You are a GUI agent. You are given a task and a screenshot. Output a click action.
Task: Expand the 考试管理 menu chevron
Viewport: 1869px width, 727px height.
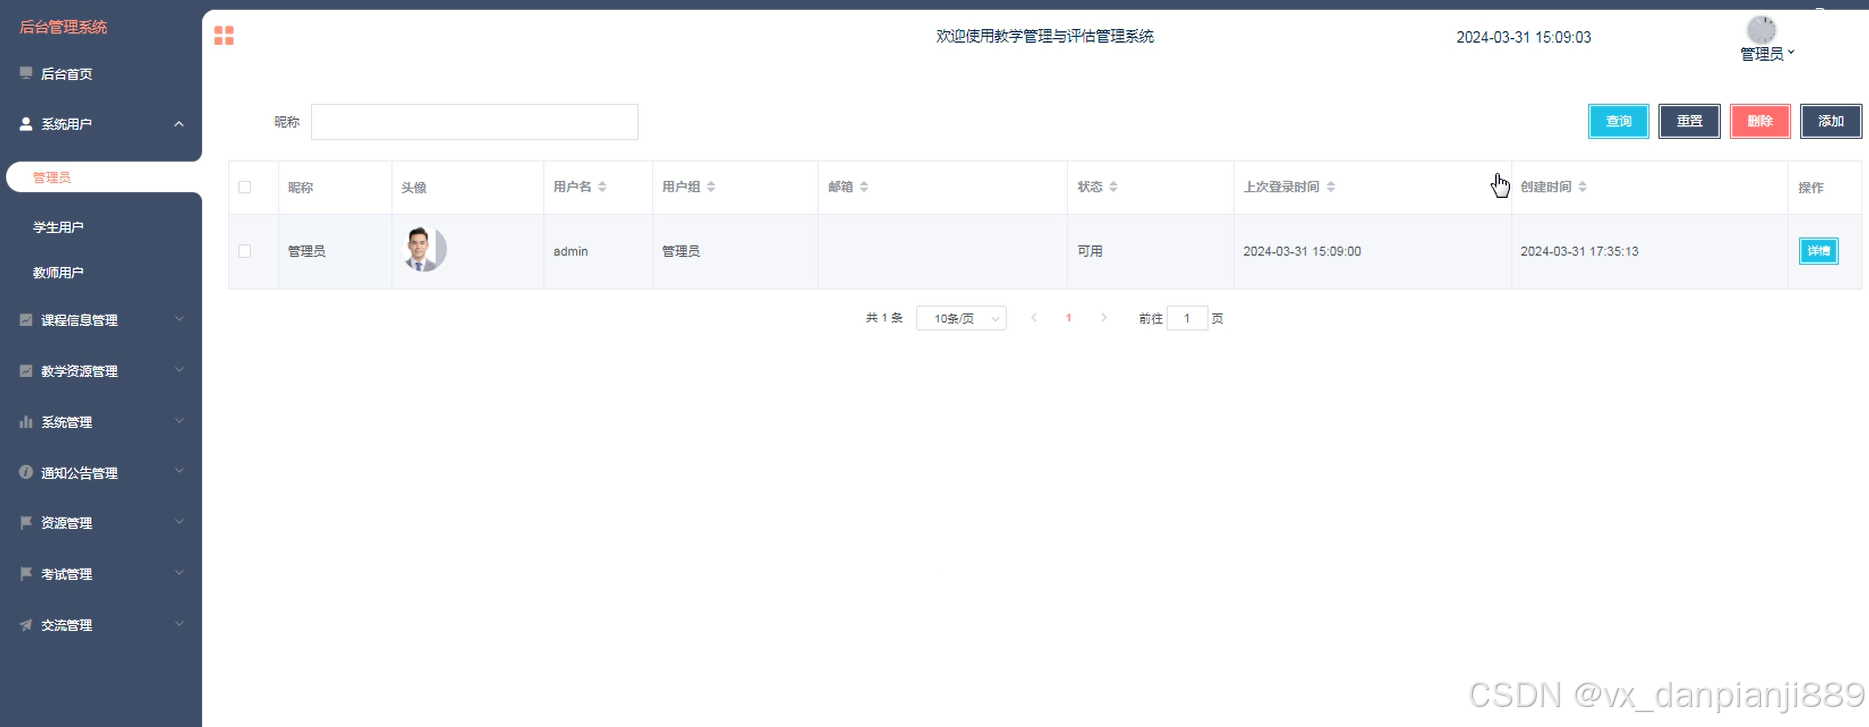pos(179,573)
